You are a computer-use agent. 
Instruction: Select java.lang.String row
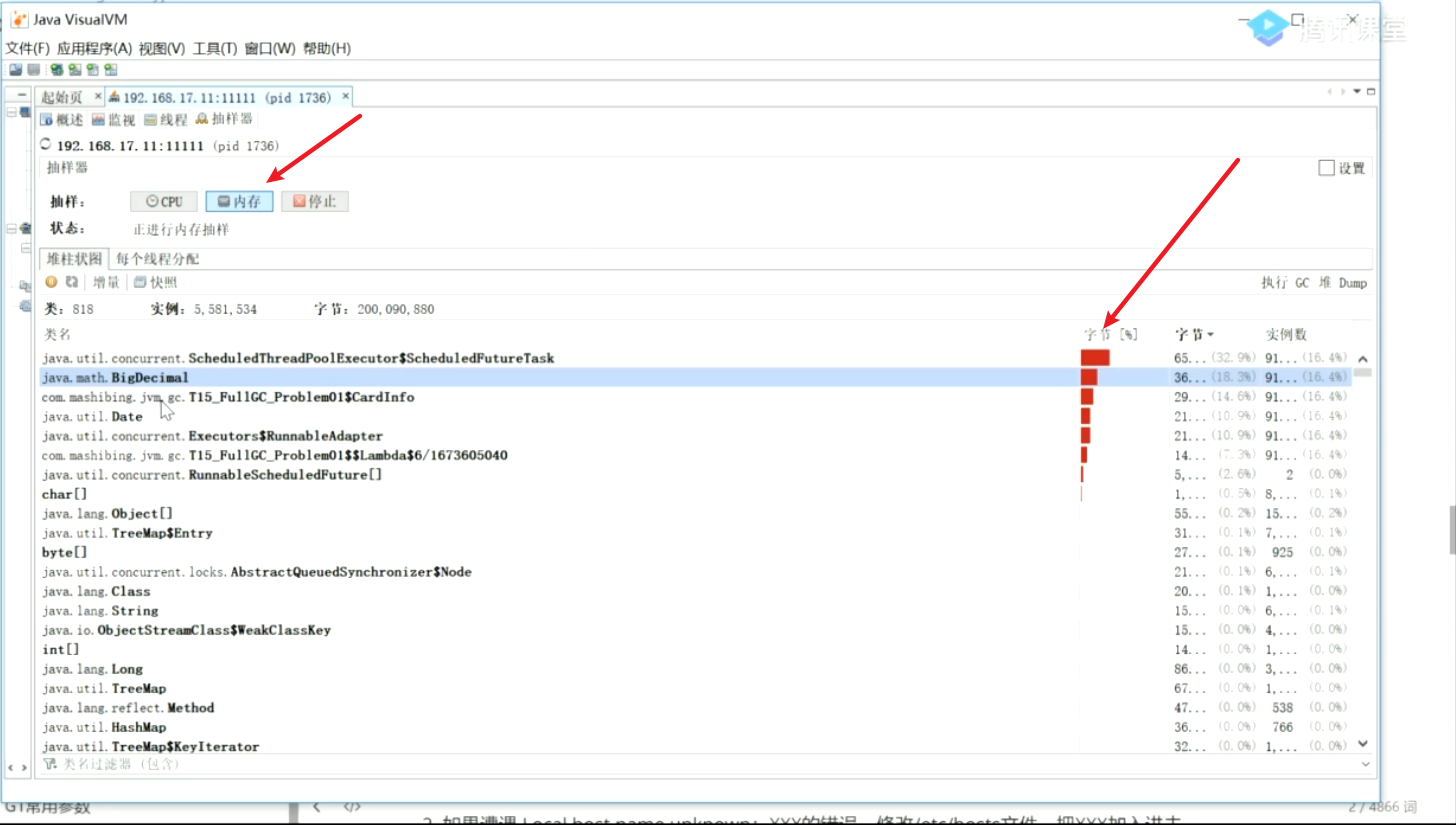(x=696, y=611)
